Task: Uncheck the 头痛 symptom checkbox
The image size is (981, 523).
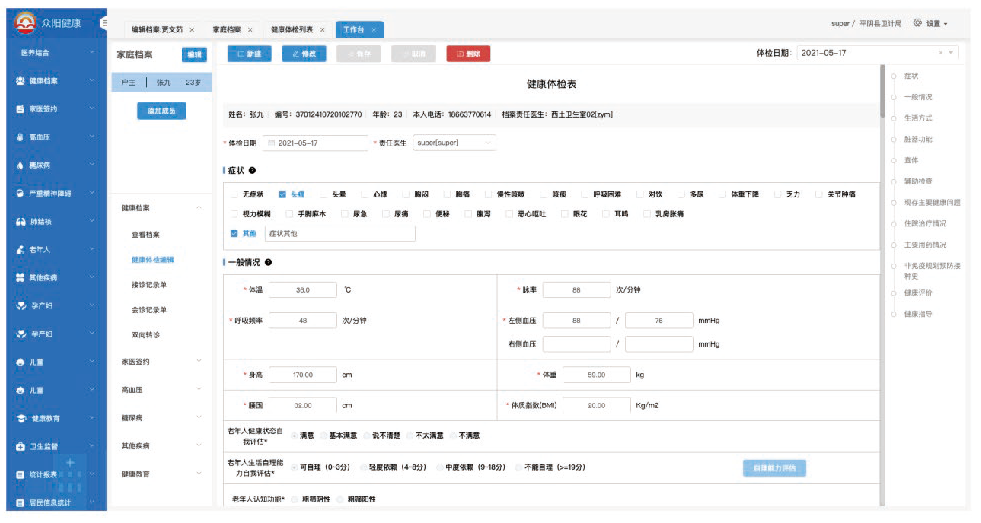Action: pyautogui.click(x=283, y=194)
